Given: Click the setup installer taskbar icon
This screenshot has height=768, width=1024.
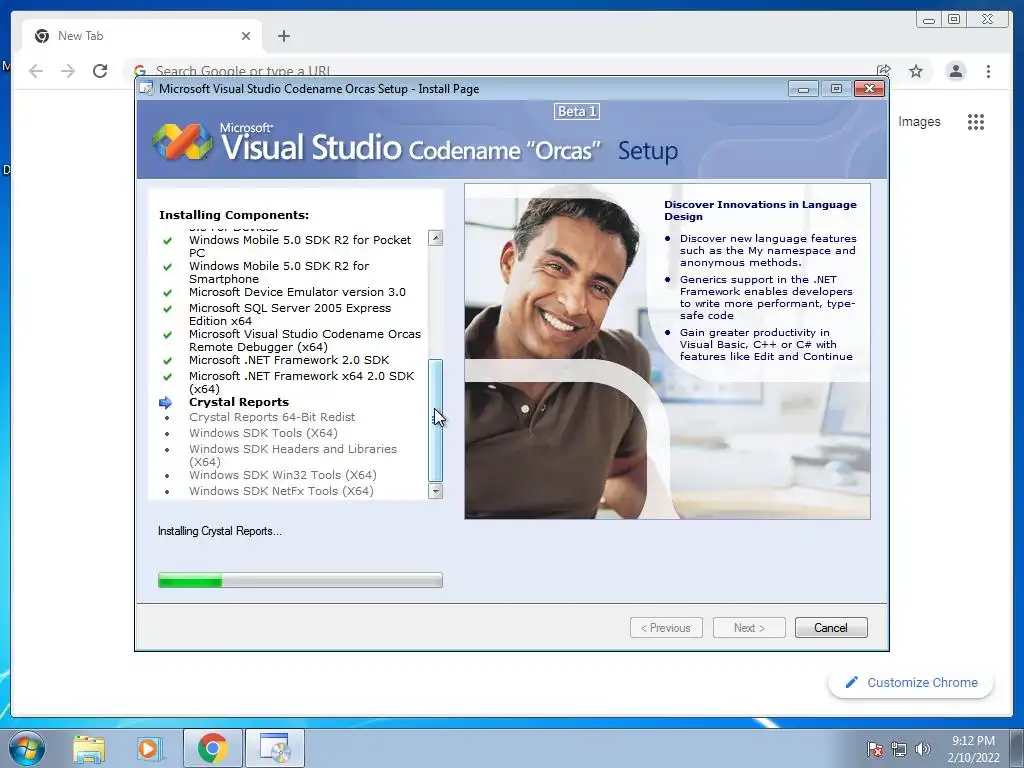Looking at the screenshot, I should click(x=275, y=748).
